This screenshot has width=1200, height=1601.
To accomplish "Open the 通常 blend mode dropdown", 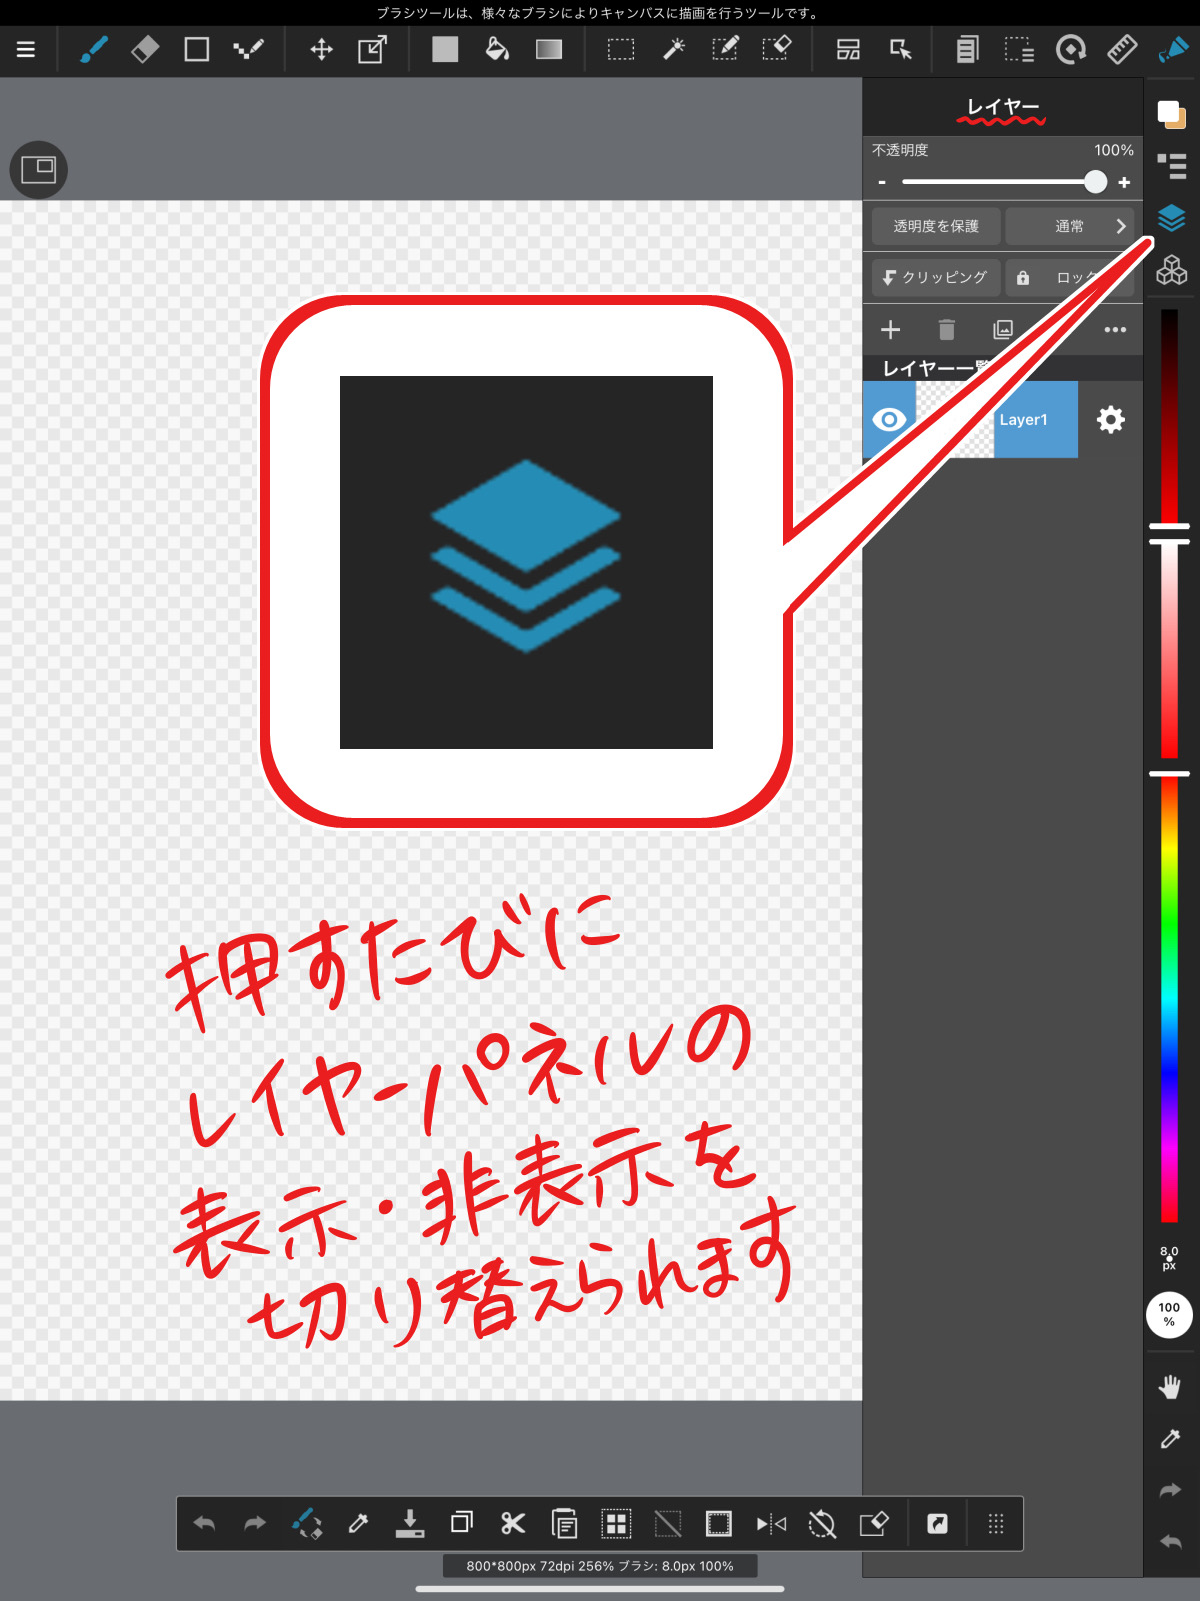I will click(x=1069, y=226).
